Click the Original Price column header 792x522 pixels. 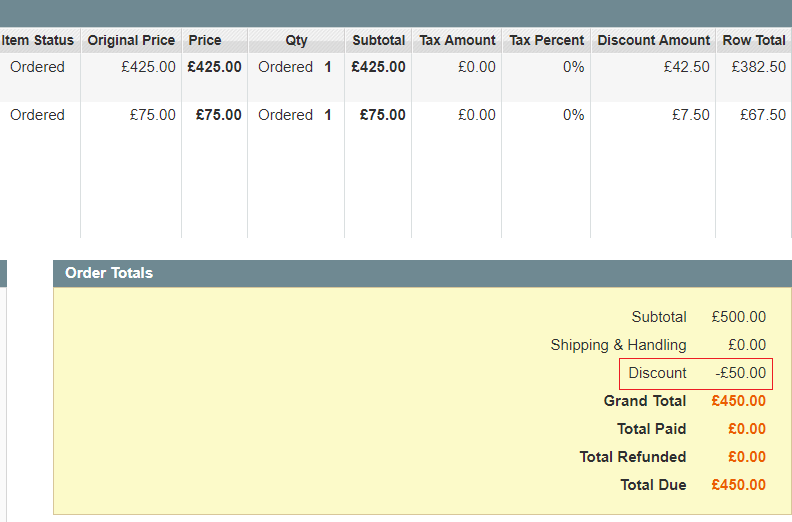(131, 41)
